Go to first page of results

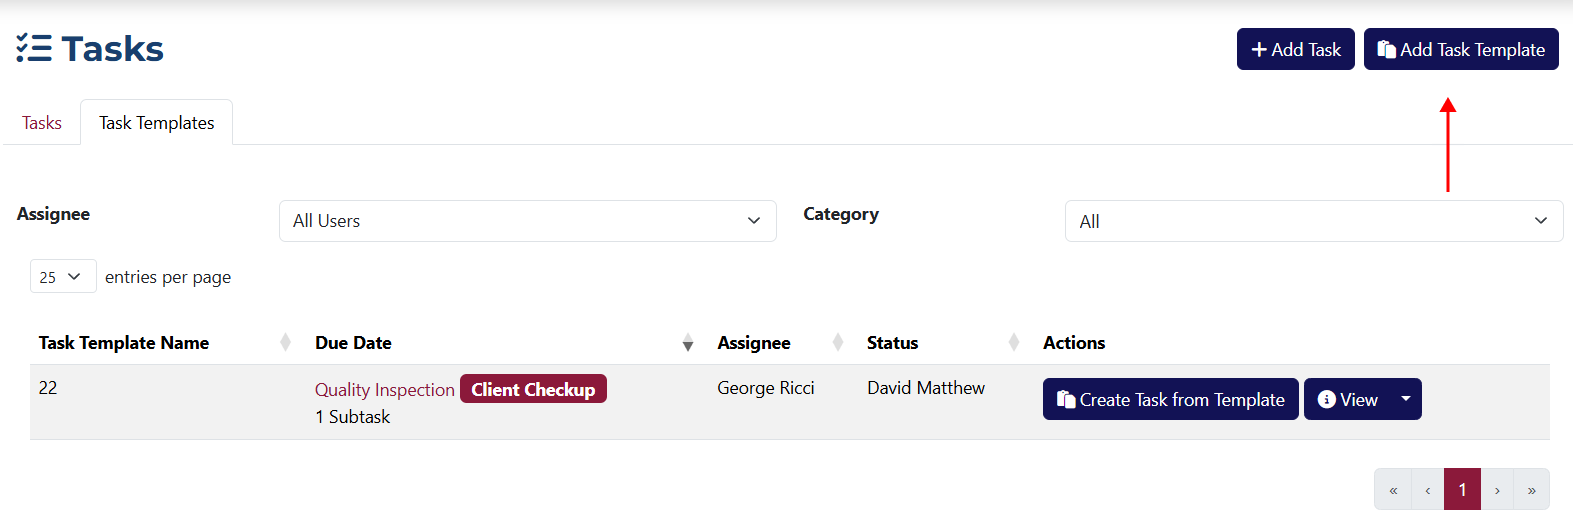pyautogui.click(x=1393, y=490)
